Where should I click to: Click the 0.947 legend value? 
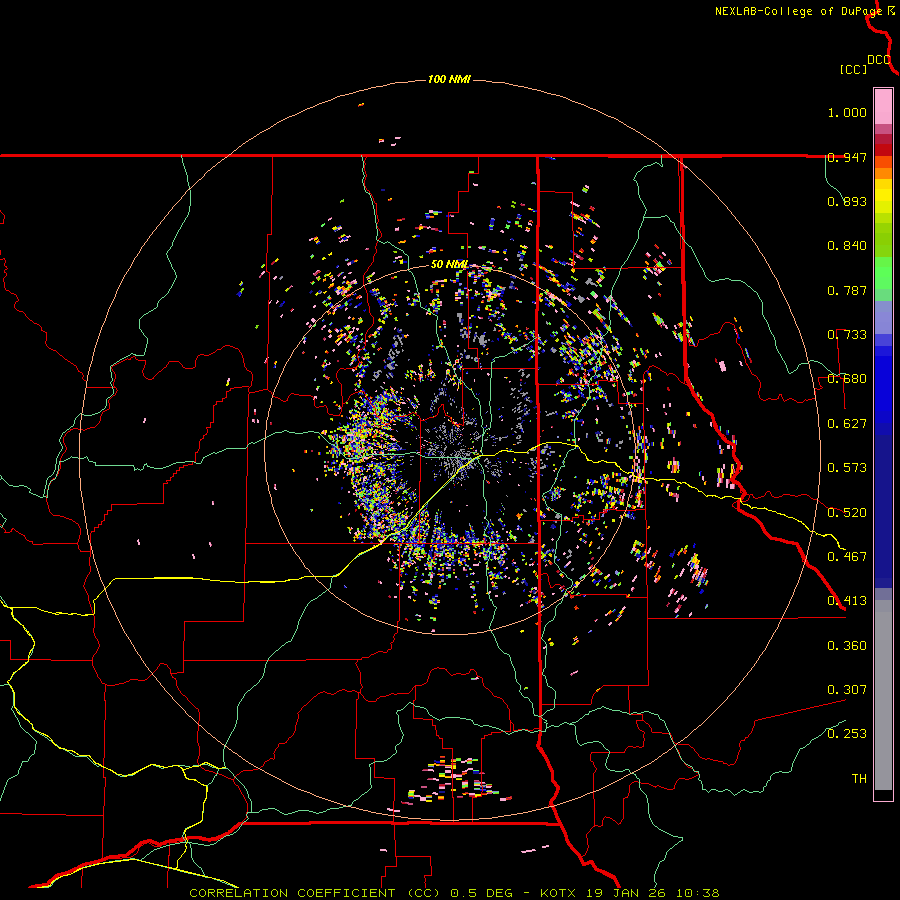click(847, 157)
